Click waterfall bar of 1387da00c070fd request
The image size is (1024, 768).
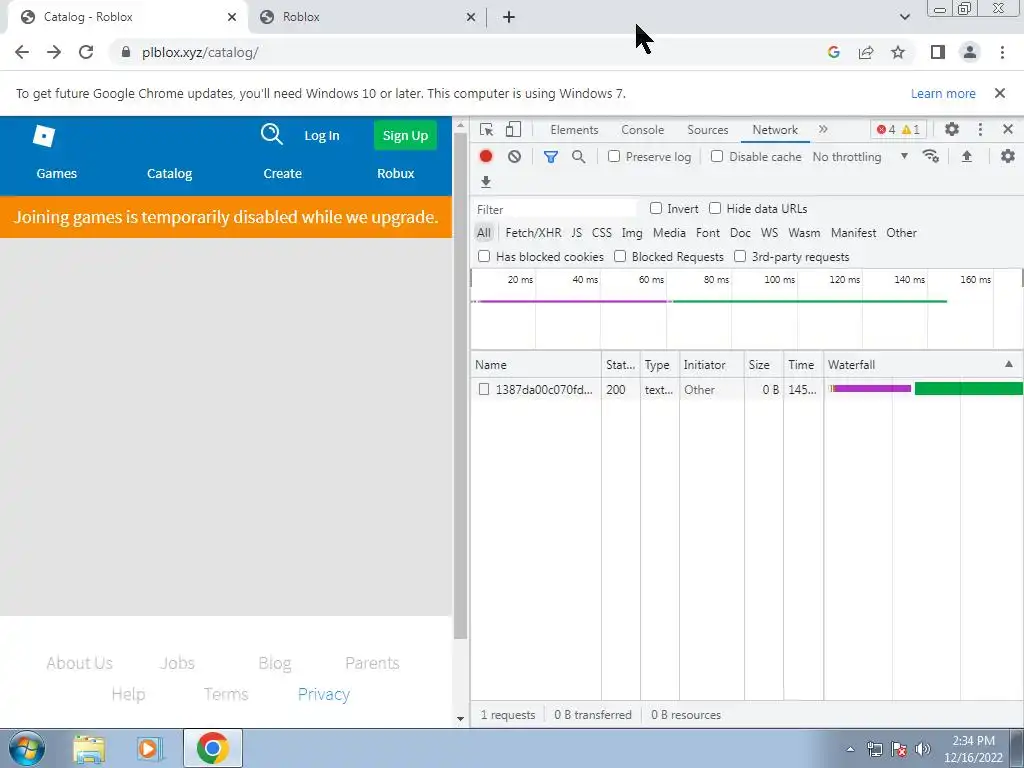click(926, 389)
